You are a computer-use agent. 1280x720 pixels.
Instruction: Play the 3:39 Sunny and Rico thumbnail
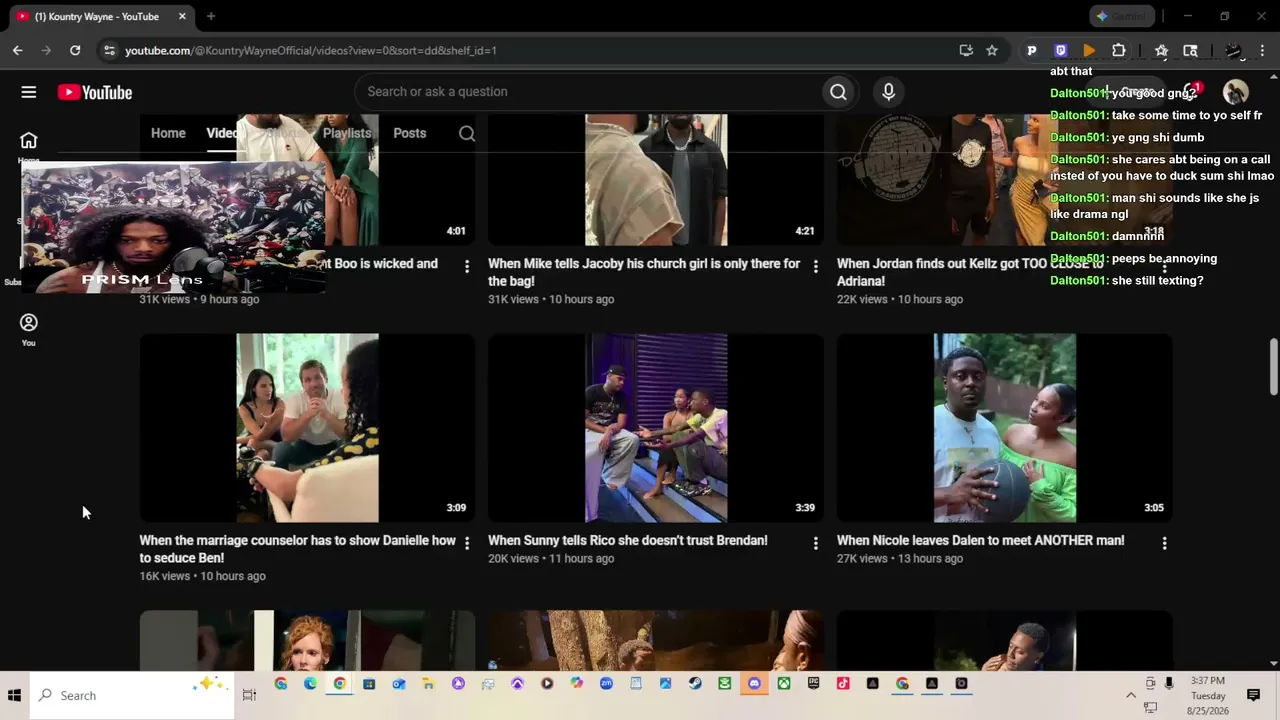pos(656,428)
